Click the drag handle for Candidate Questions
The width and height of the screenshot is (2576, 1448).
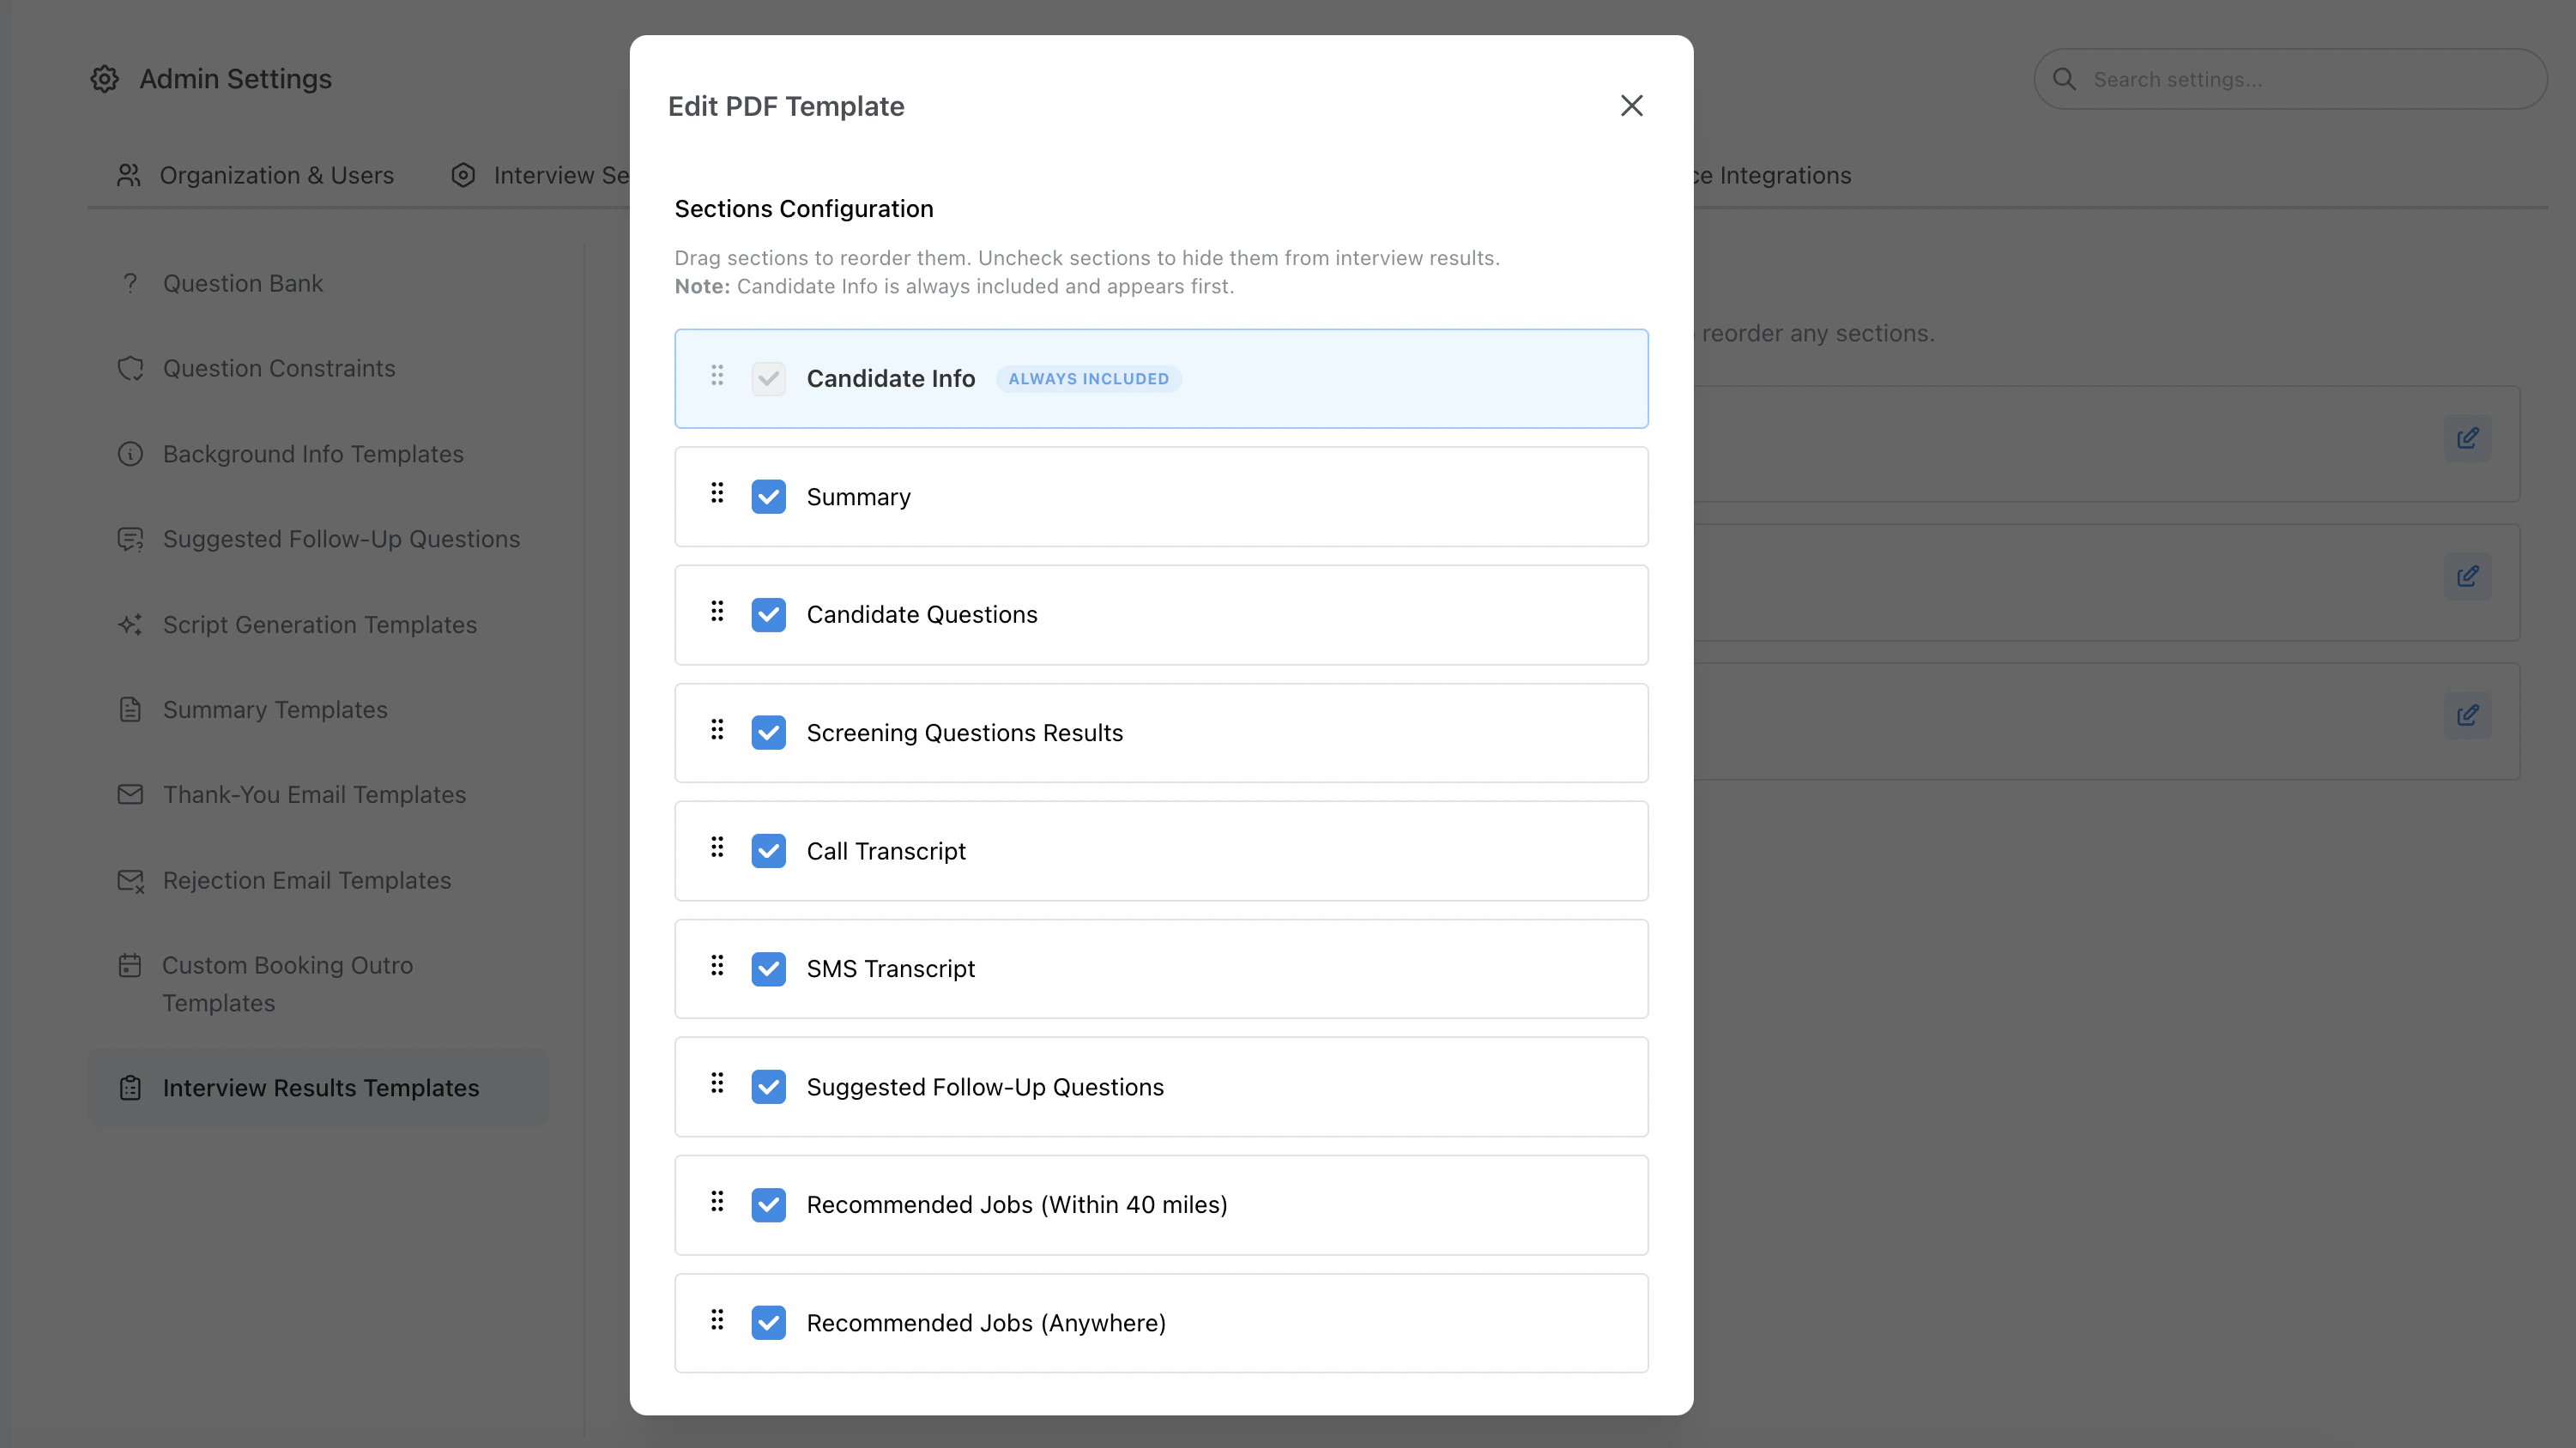click(x=717, y=611)
